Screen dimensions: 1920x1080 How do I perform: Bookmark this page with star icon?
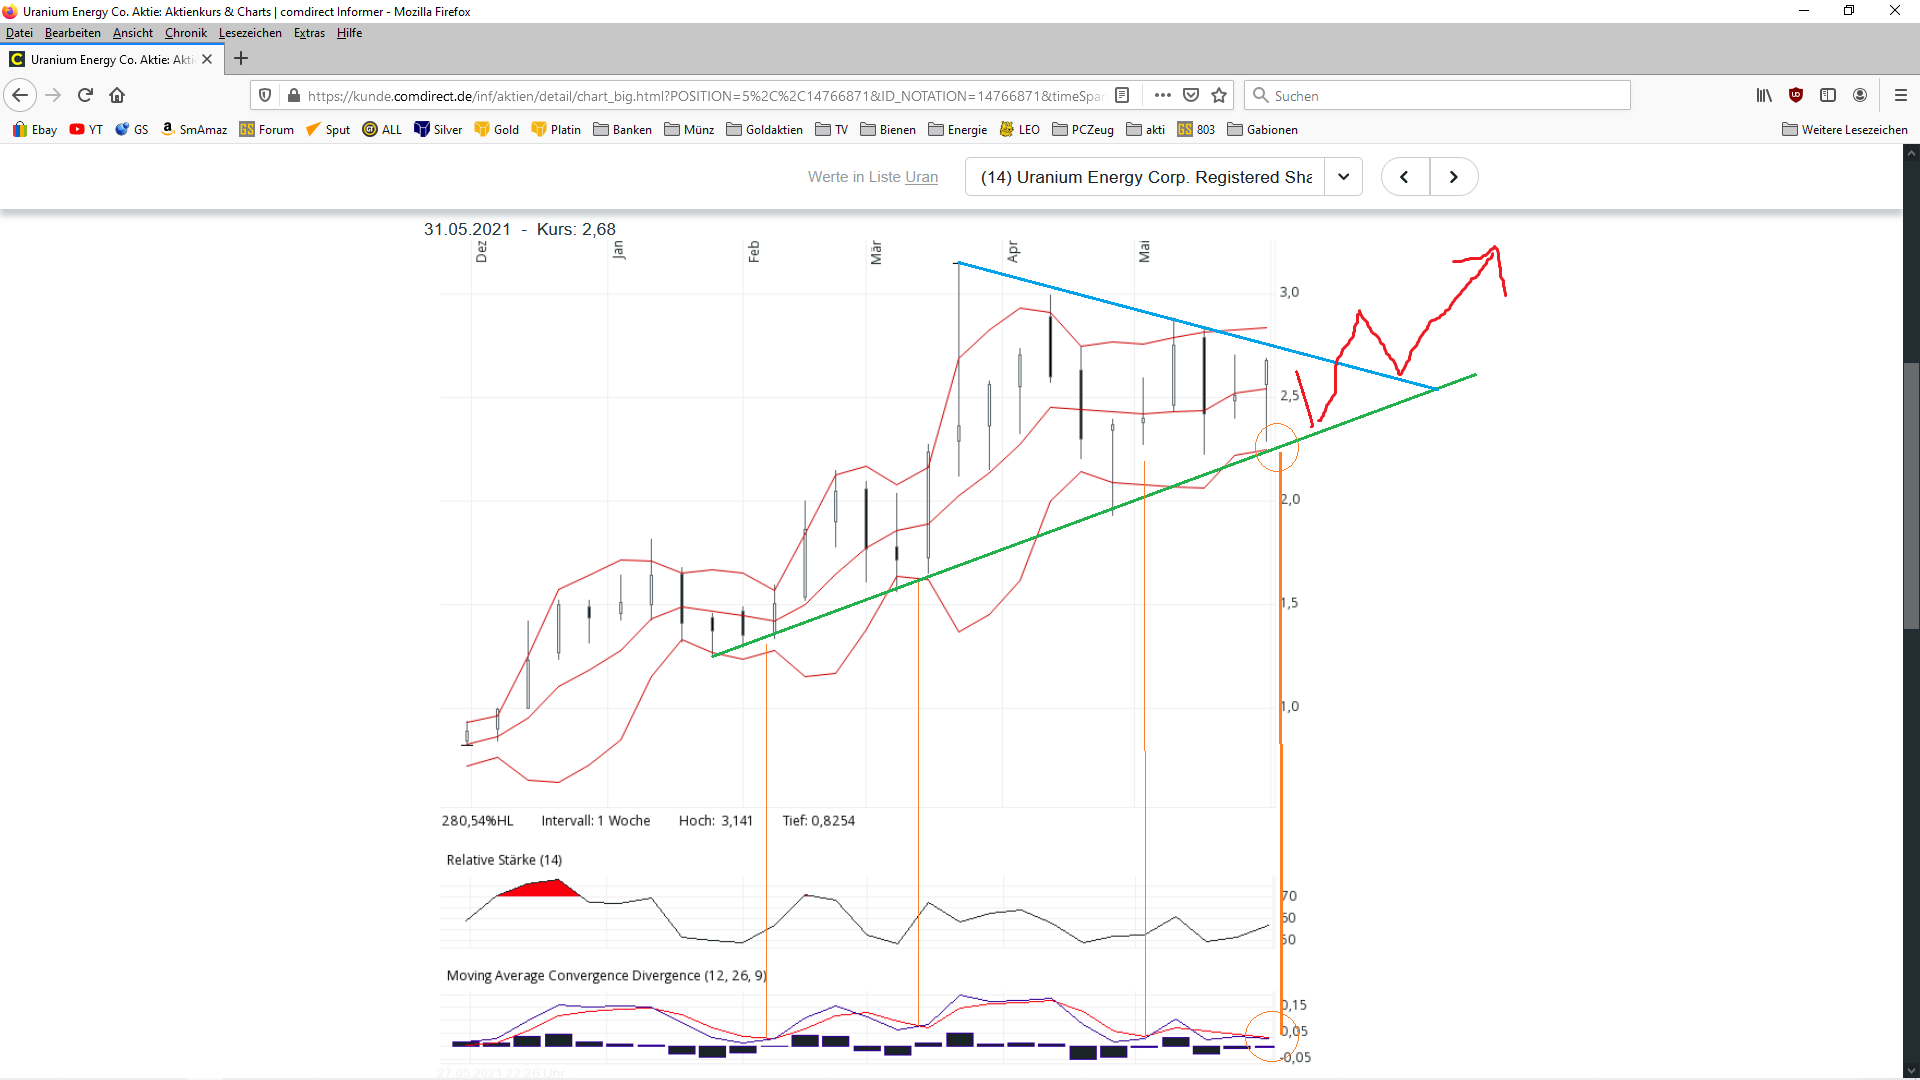[1219, 95]
